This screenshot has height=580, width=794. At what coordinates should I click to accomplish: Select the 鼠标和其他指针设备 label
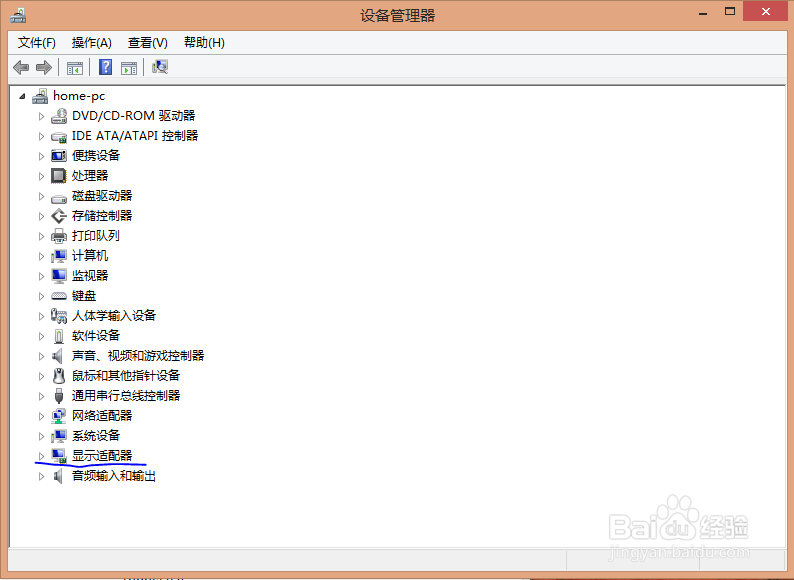click(x=126, y=375)
